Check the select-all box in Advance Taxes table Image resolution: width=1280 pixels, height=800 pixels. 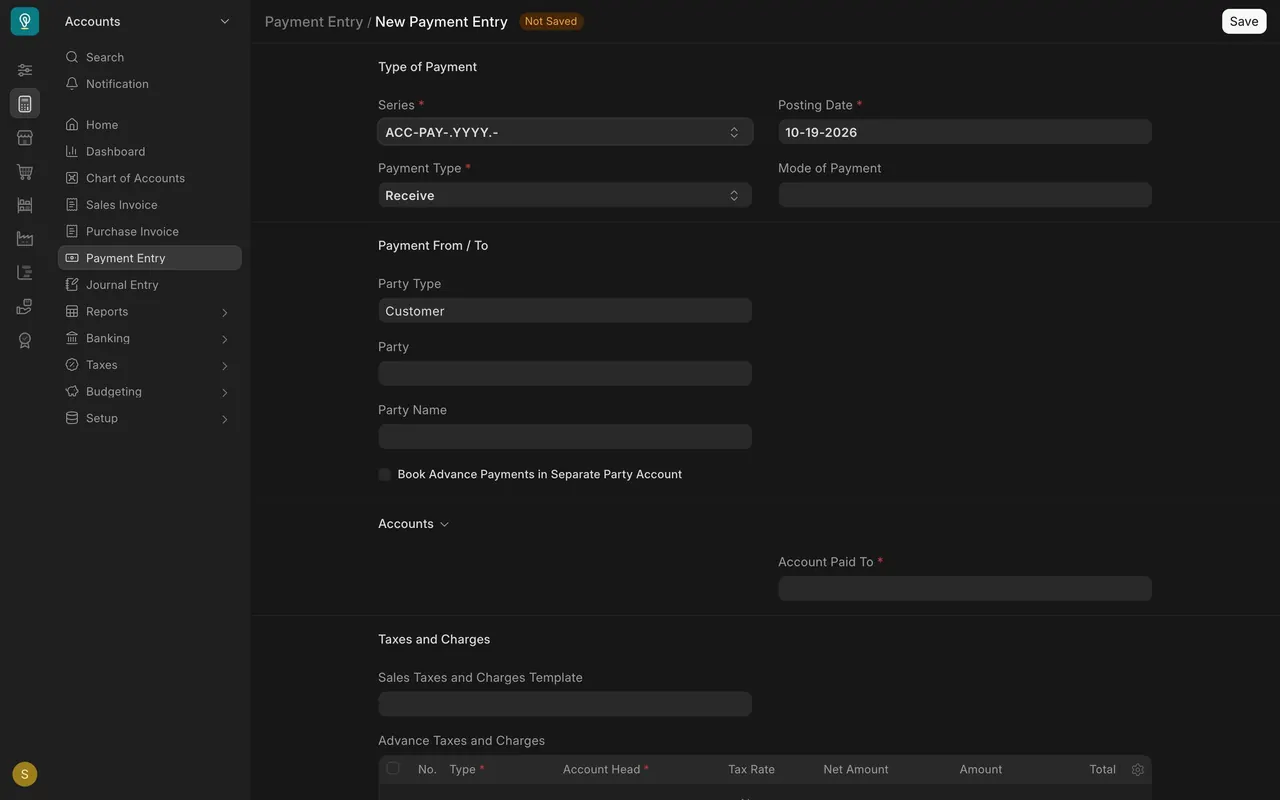(393, 769)
